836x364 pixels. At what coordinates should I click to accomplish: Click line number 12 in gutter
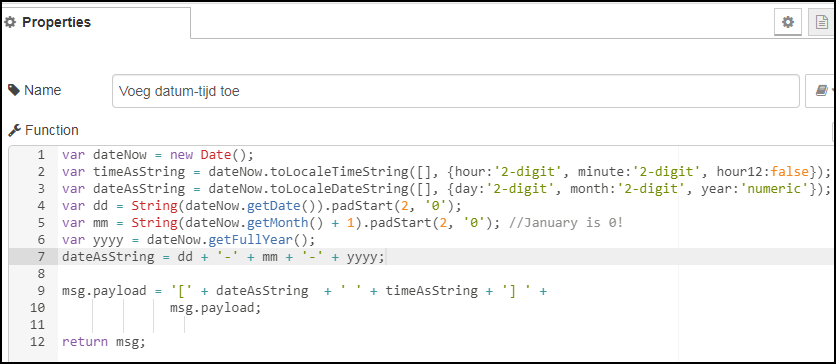tap(38, 342)
